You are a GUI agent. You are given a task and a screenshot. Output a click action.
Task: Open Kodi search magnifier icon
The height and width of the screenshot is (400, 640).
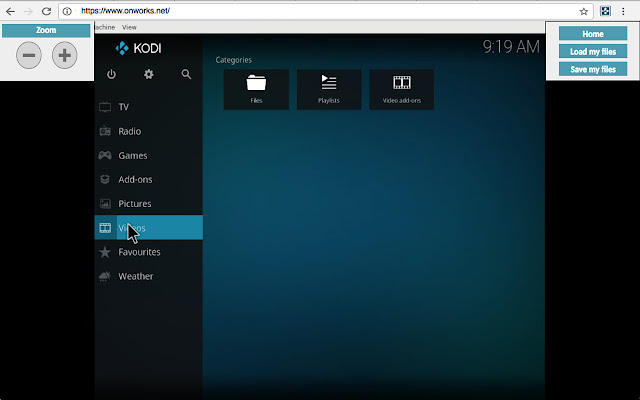[x=186, y=74]
